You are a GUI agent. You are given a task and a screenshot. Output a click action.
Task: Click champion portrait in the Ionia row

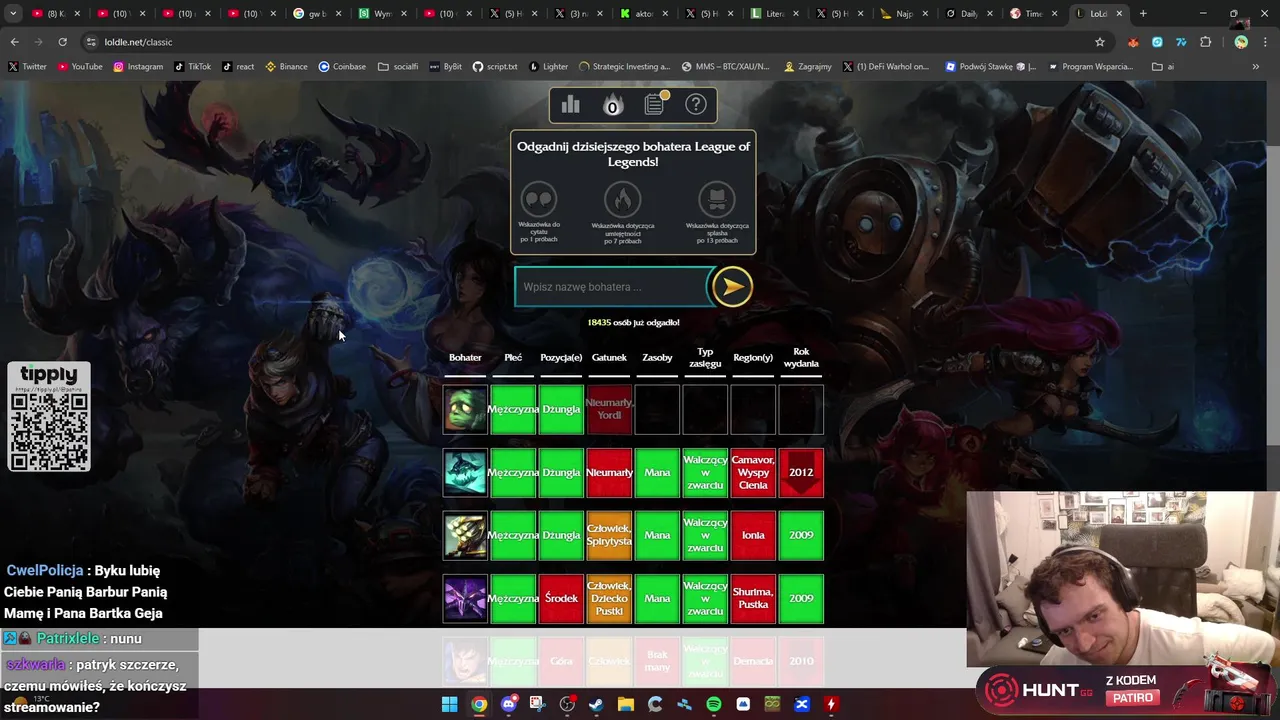pyautogui.click(x=465, y=535)
